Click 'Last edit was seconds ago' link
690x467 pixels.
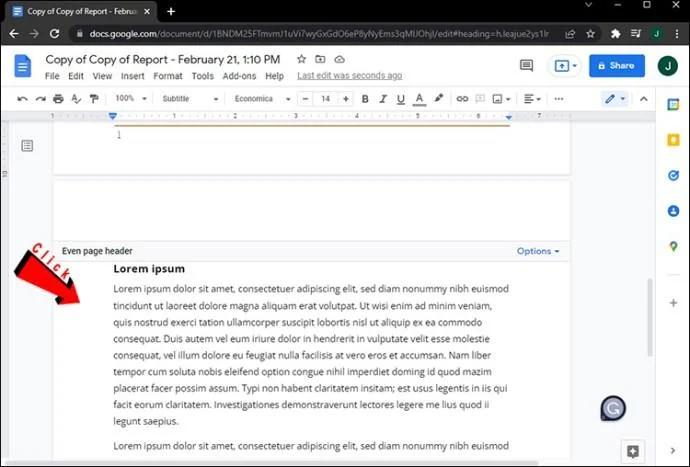tap(349, 76)
